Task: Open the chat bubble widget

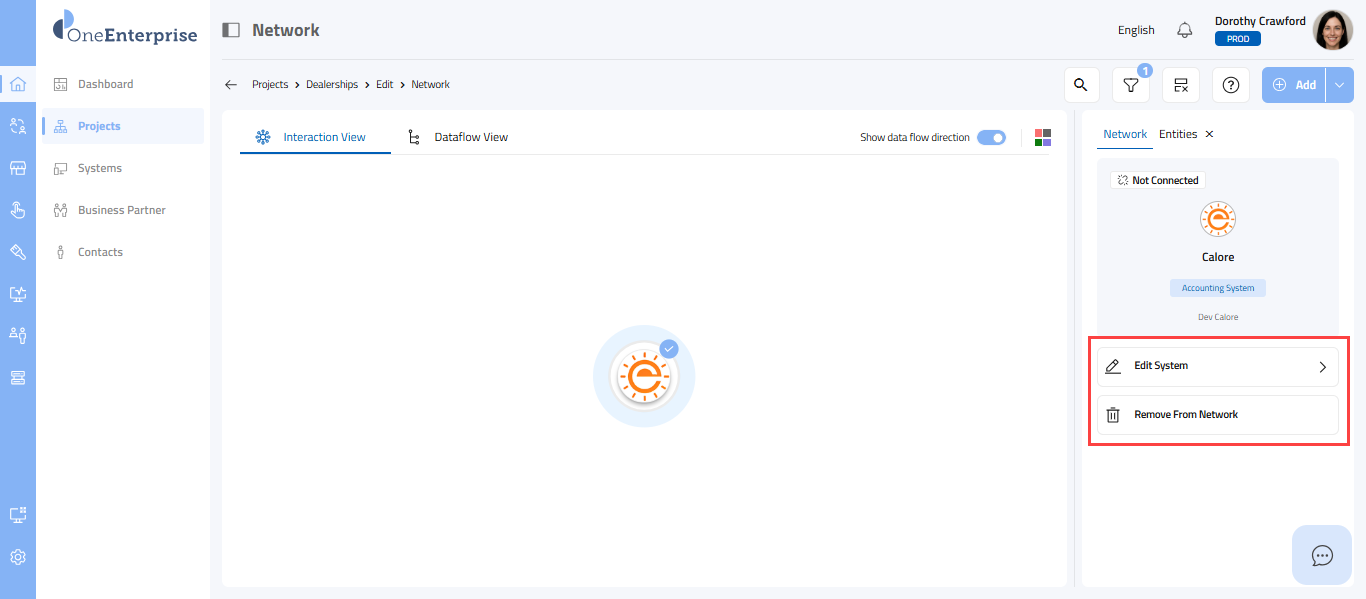Action: click(x=1322, y=555)
